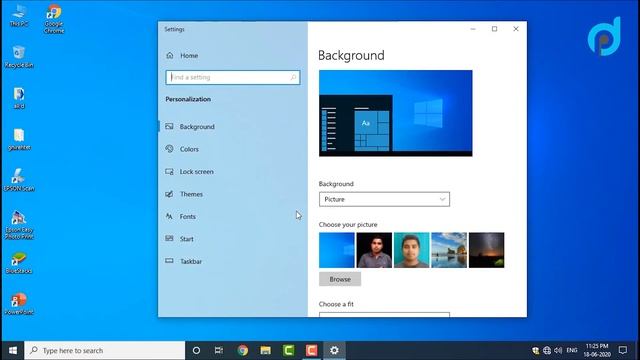Click the magnifier icon in settings search
640x360 pixels.
(293, 77)
